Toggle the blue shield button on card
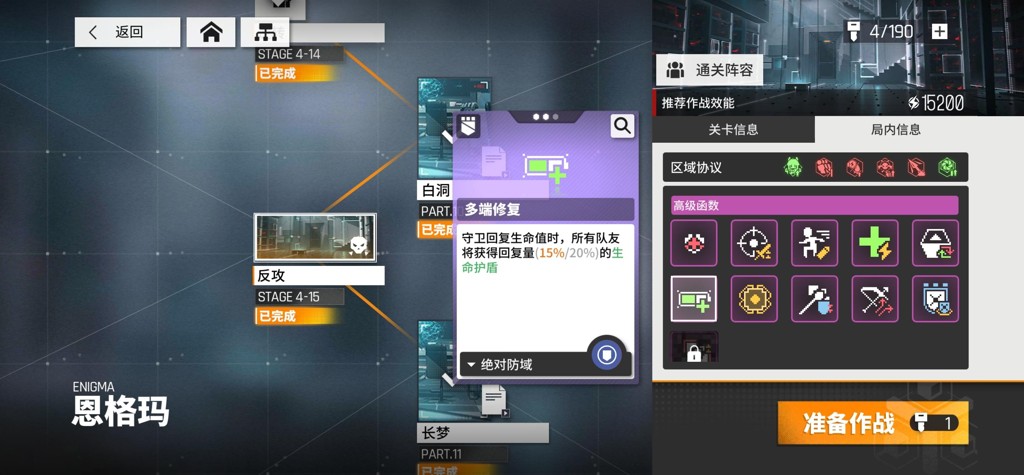Screen dimensions: 1024x475 coord(605,355)
